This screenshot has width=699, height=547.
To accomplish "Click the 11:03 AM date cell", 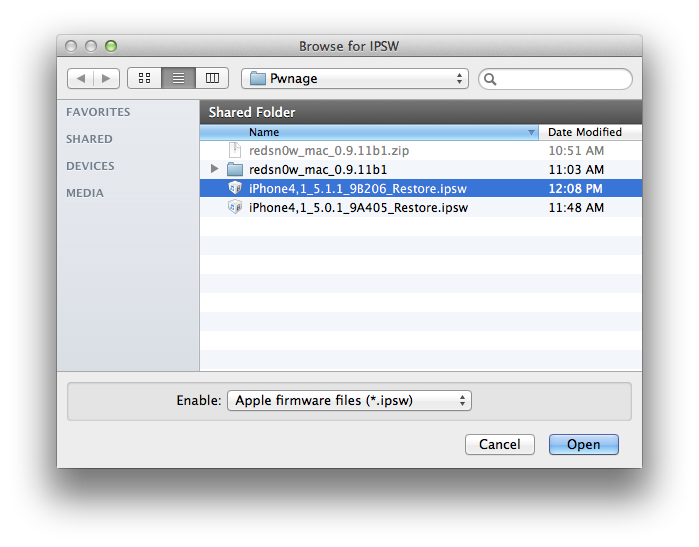I will pyautogui.click(x=576, y=170).
